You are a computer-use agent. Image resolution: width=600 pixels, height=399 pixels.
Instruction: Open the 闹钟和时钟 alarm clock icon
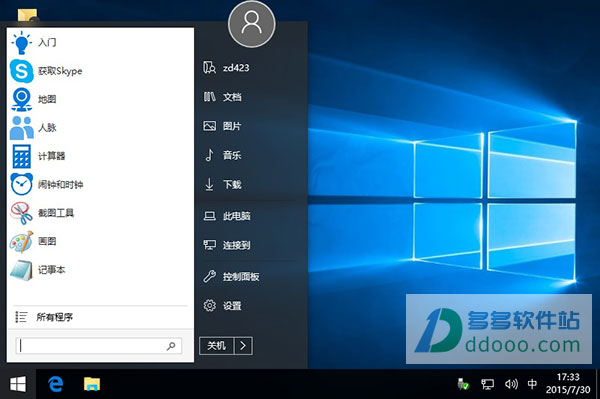click(x=22, y=184)
